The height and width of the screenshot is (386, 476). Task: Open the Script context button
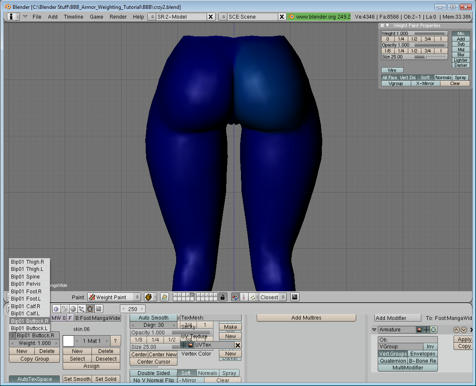click(x=64, y=309)
